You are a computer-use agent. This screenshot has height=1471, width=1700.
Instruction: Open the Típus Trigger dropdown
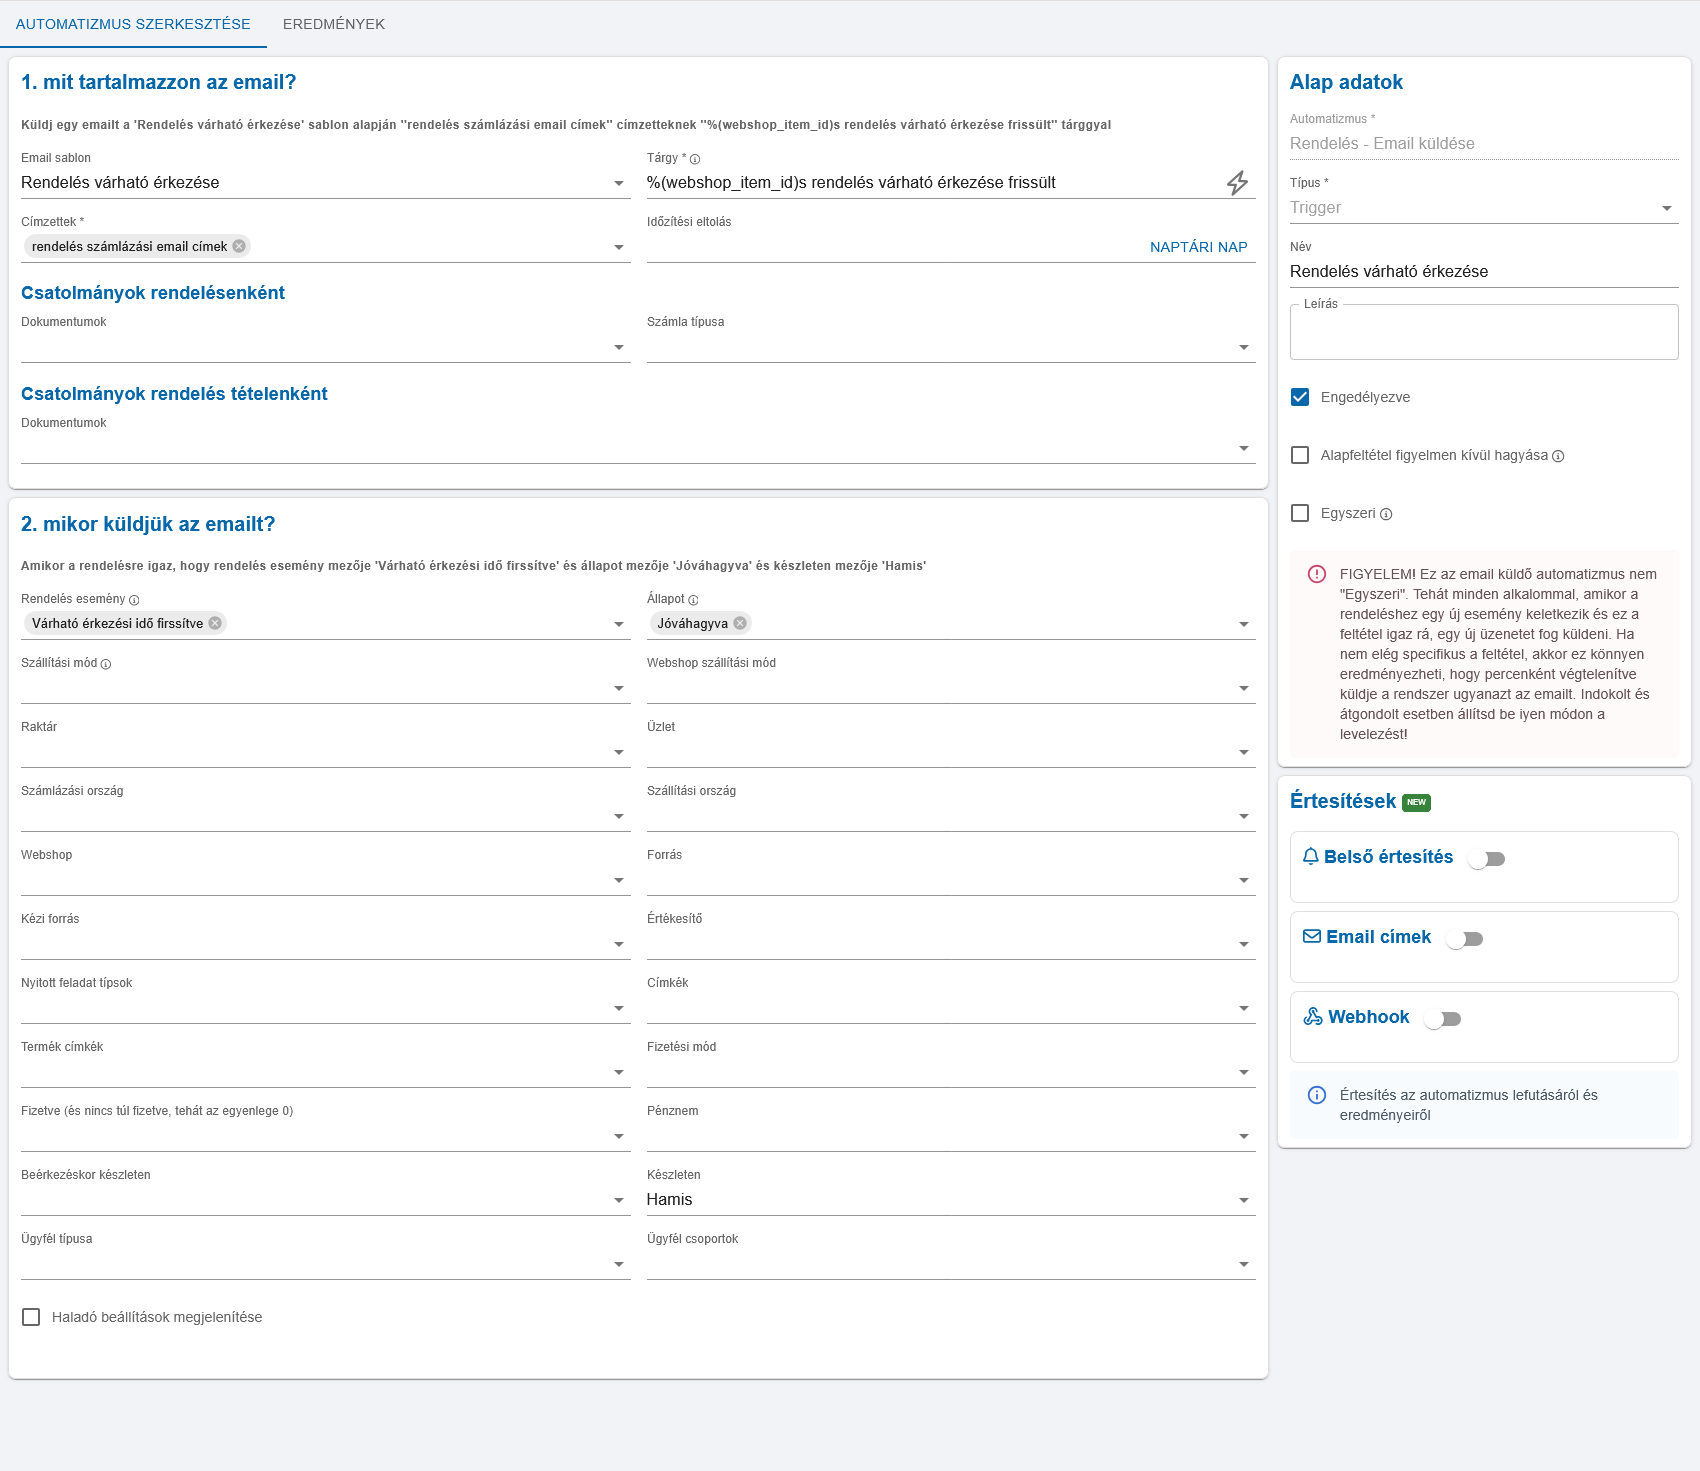[x=1484, y=208]
